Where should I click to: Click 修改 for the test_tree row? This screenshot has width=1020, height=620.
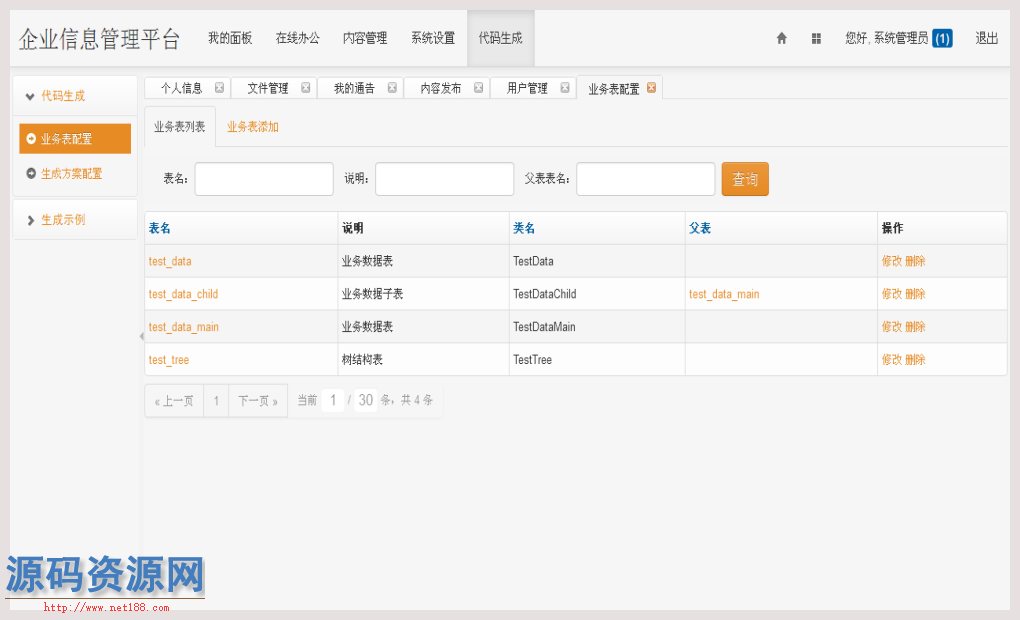coord(892,360)
